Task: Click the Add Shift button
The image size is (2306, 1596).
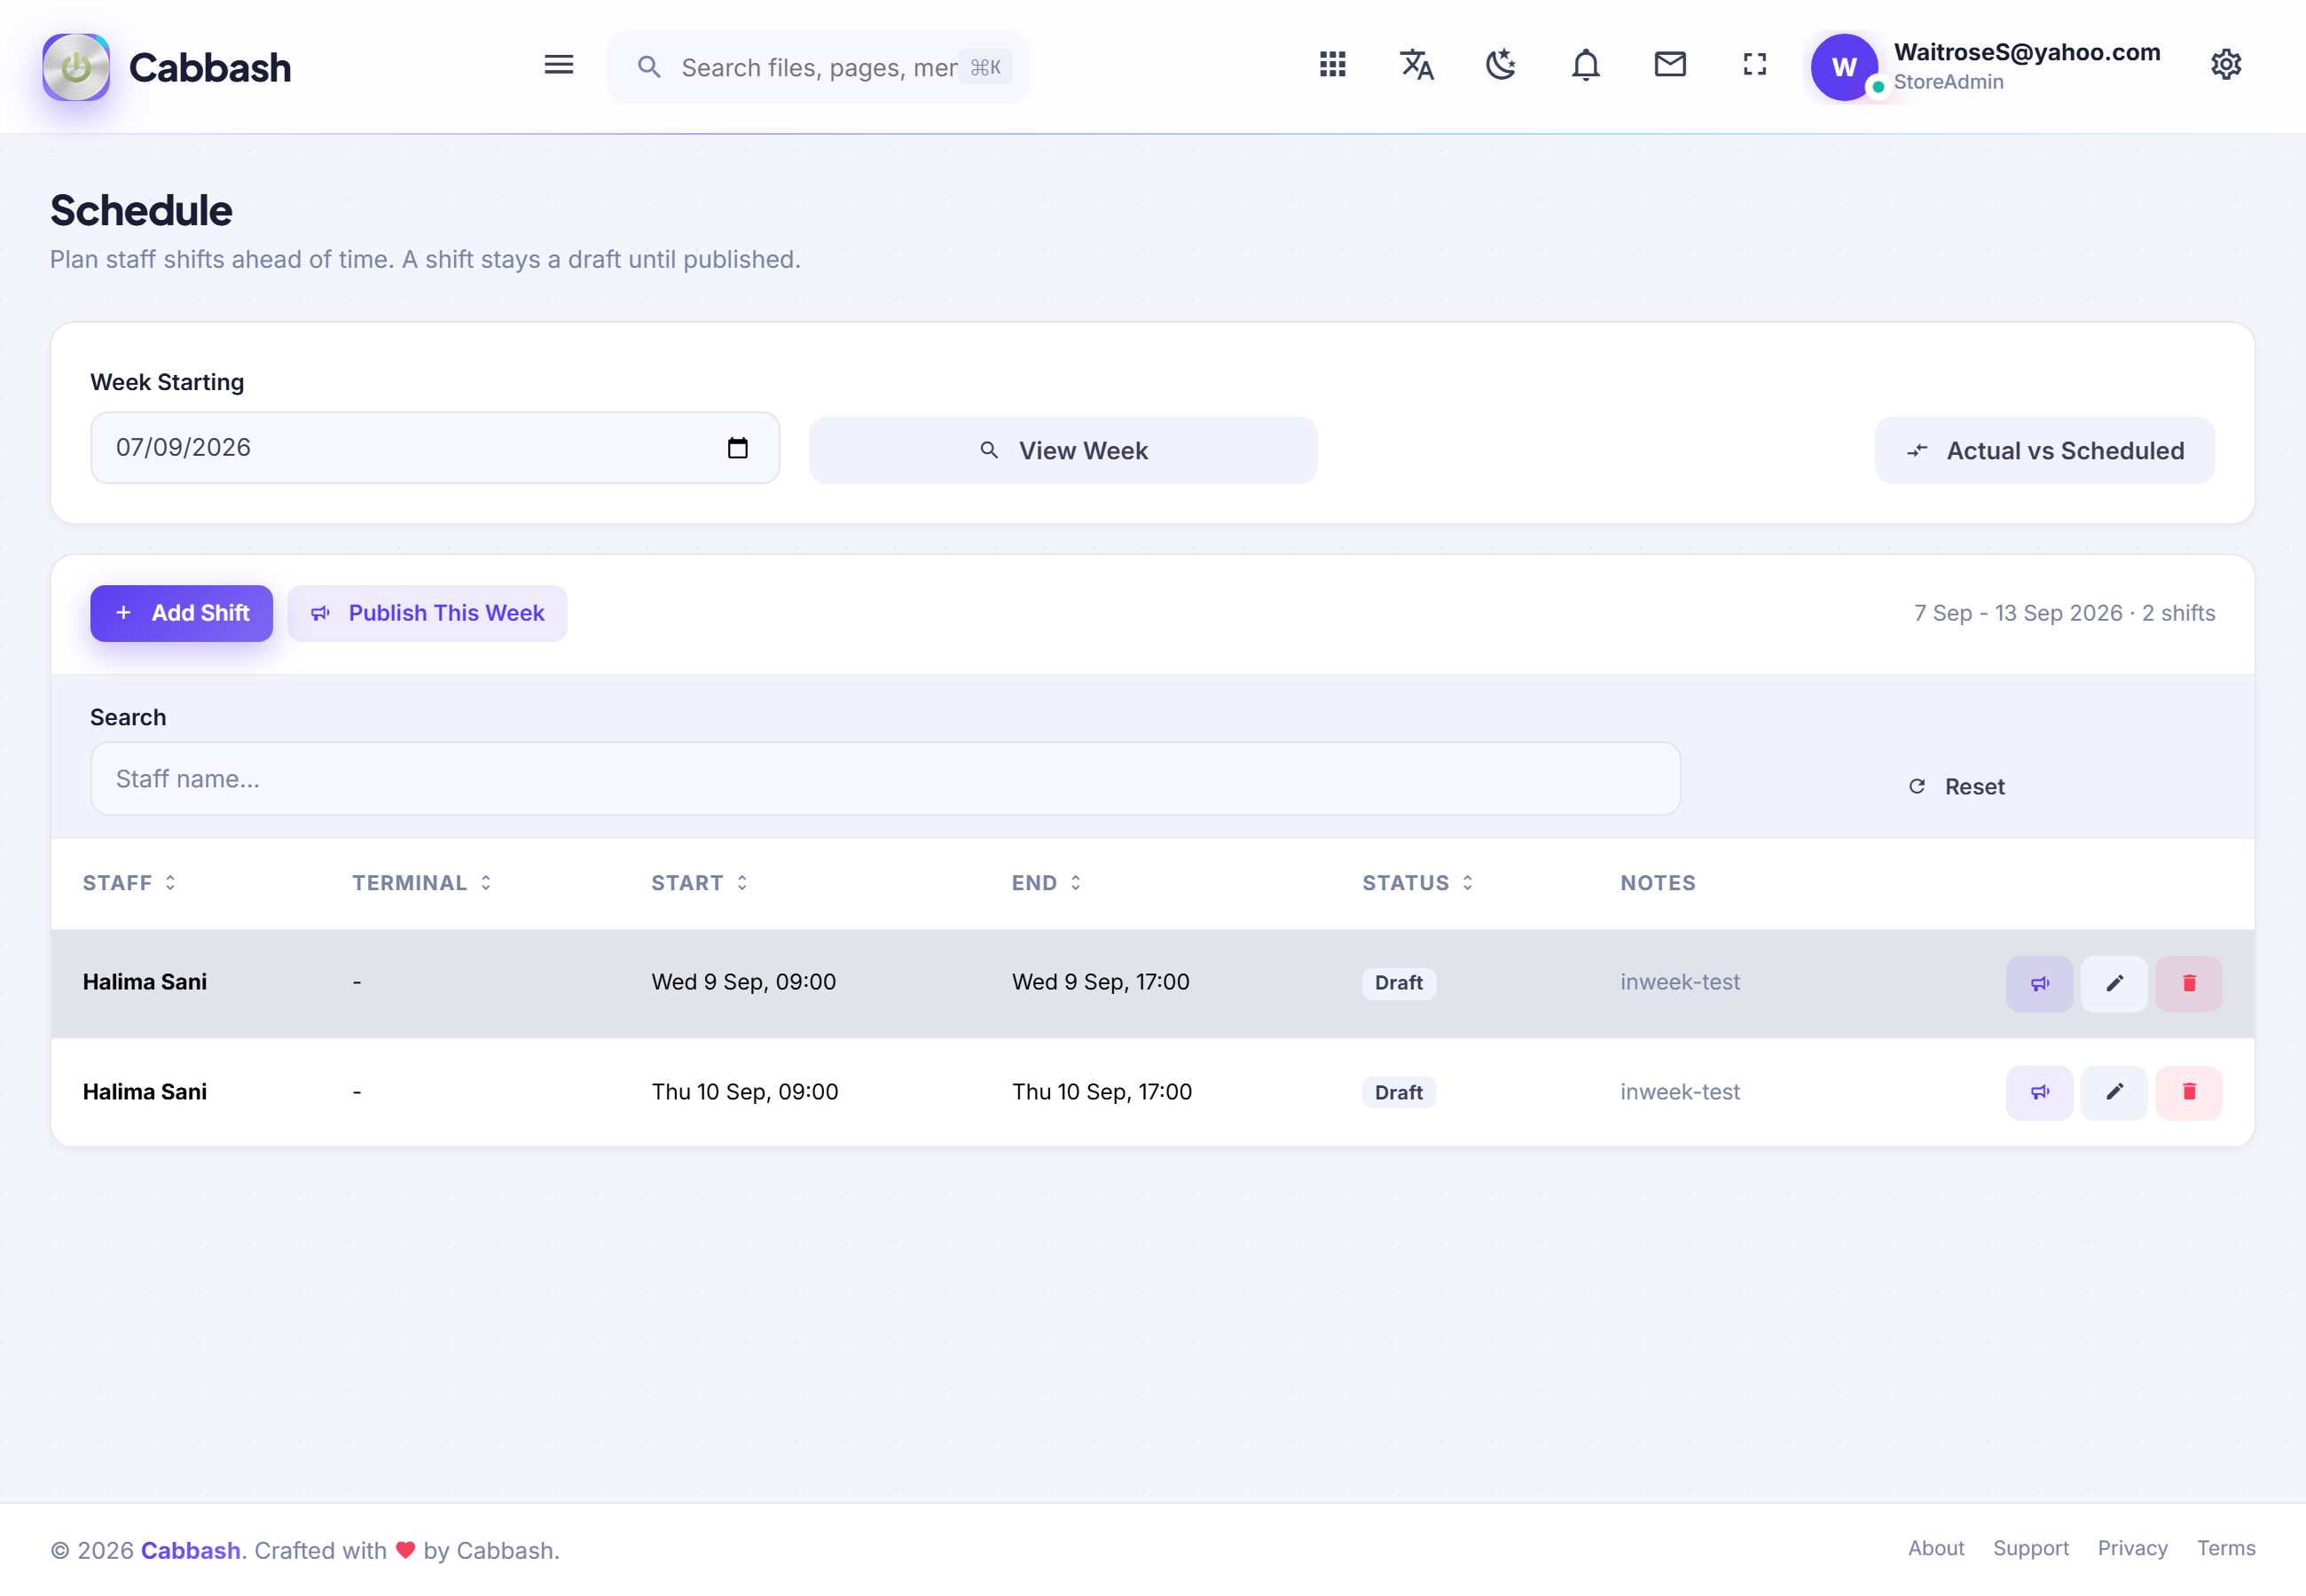Action: tap(181, 613)
